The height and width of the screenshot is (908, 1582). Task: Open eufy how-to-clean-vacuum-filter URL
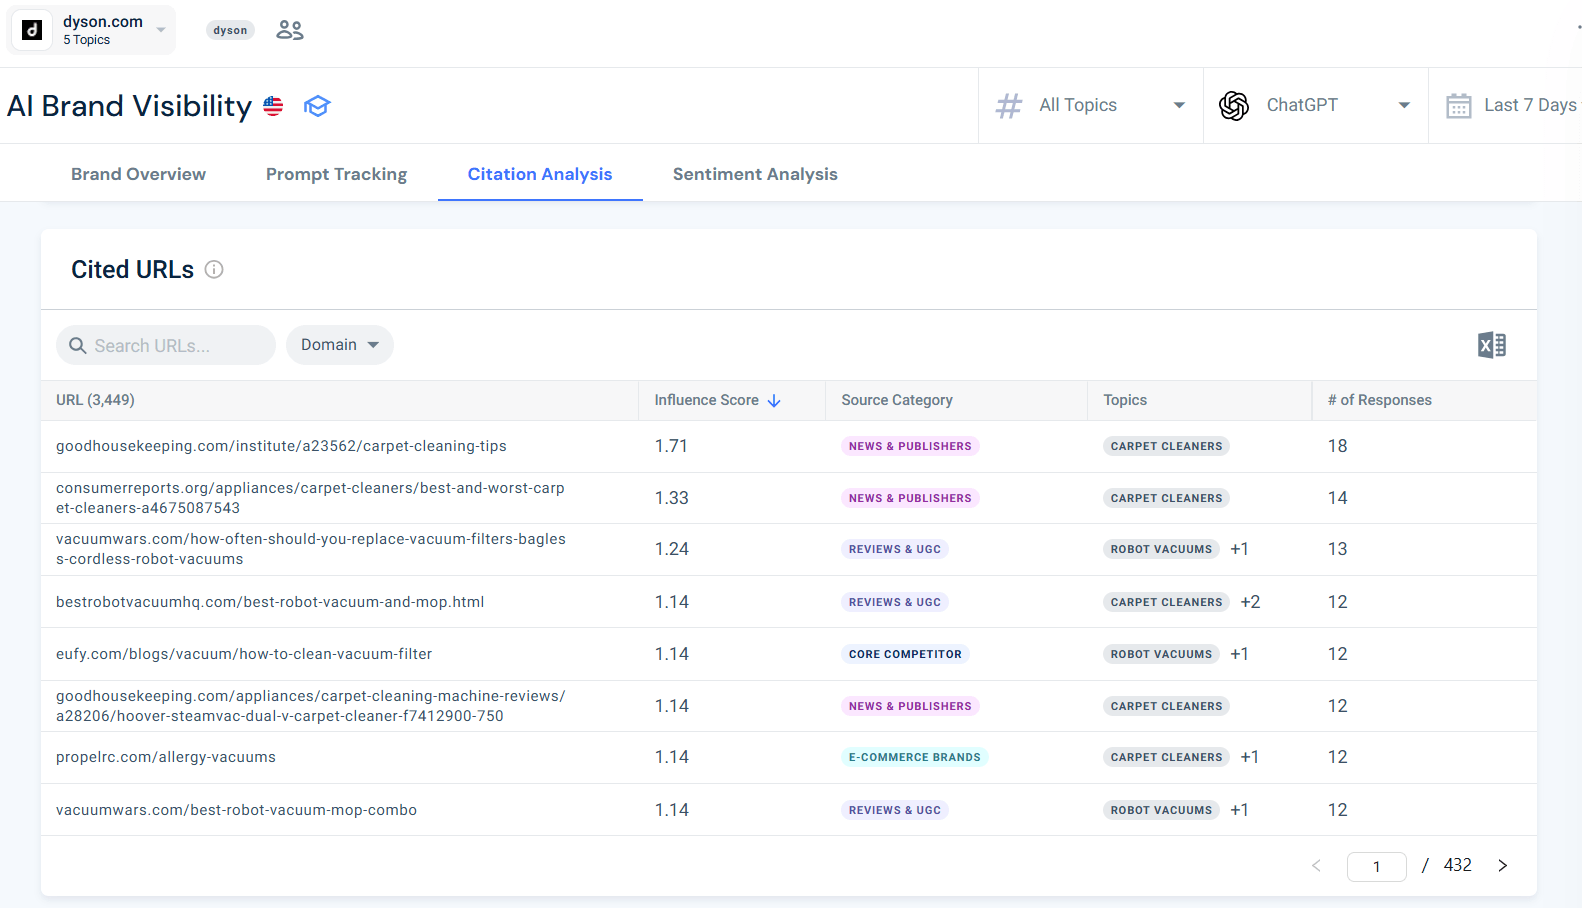click(244, 654)
